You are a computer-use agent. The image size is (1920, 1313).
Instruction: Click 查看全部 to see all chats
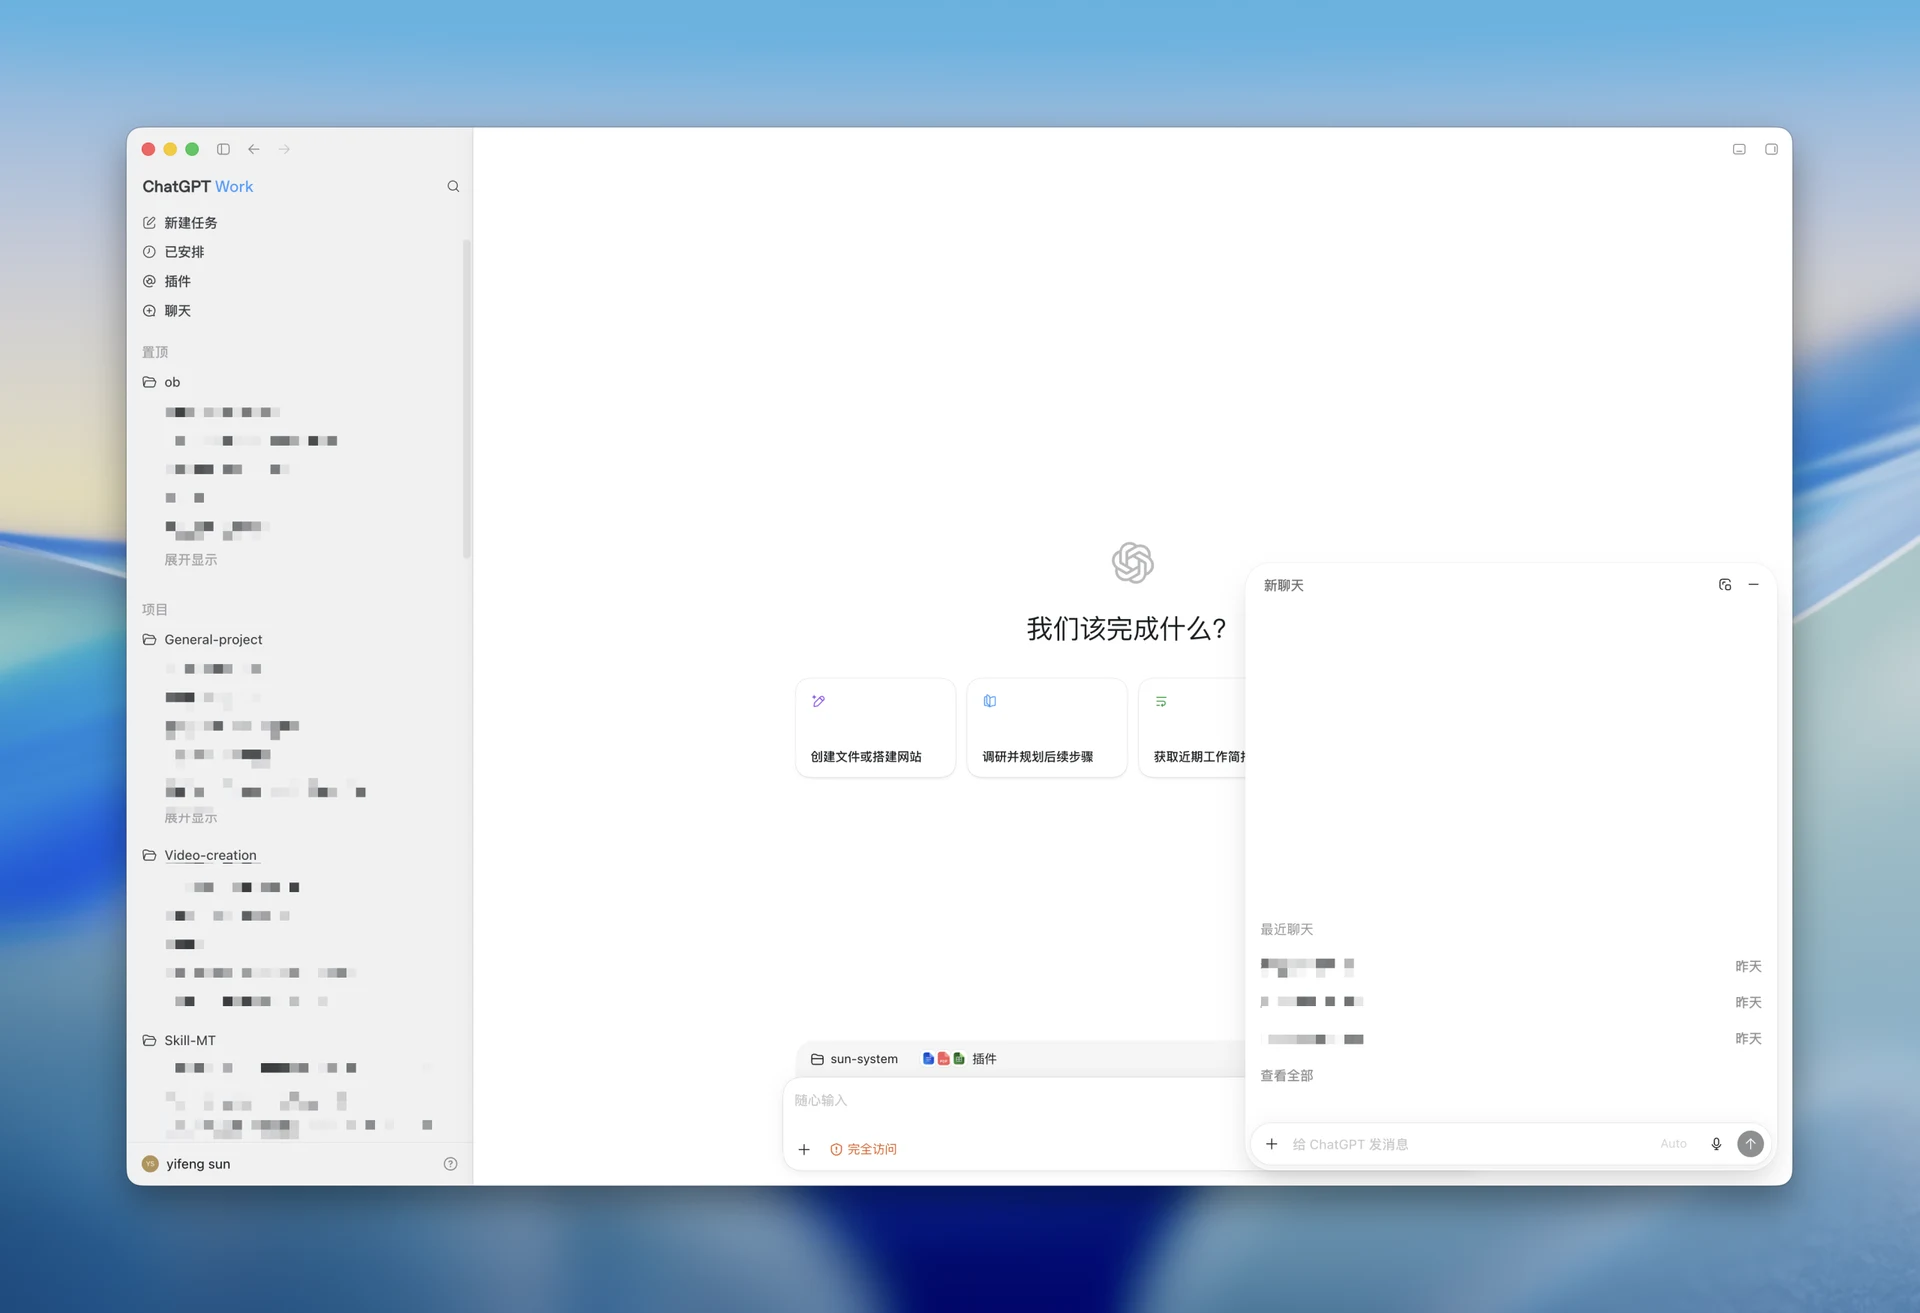point(1287,1076)
